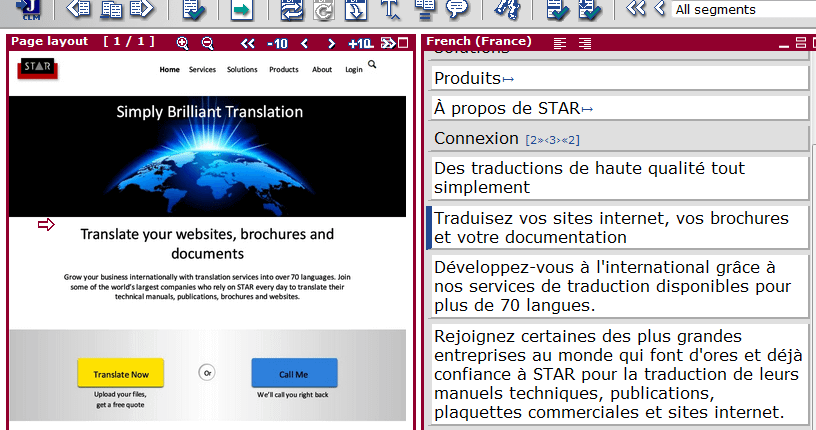816x430 pixels.
Task: Click the greyed-out refresh document icon
Action: (x=323, y=10)
